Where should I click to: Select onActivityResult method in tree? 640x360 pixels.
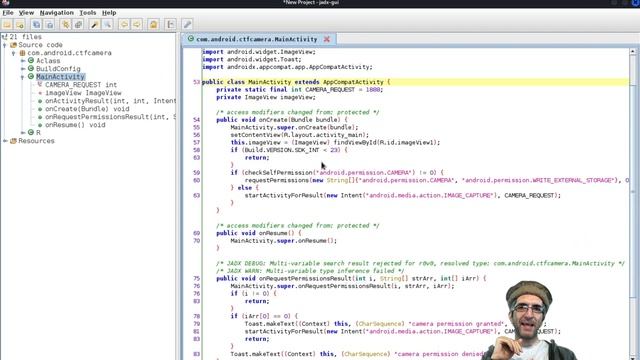(110, 100)
